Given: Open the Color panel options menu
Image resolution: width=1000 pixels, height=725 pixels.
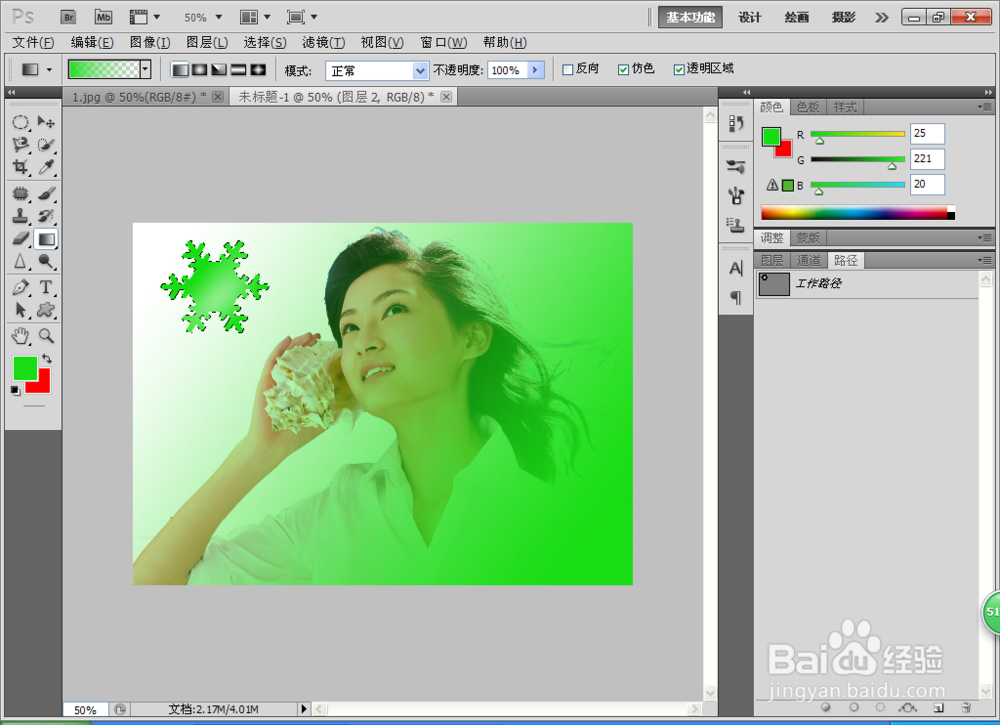Looking at the screenshot, I should (x=985, y=107).
